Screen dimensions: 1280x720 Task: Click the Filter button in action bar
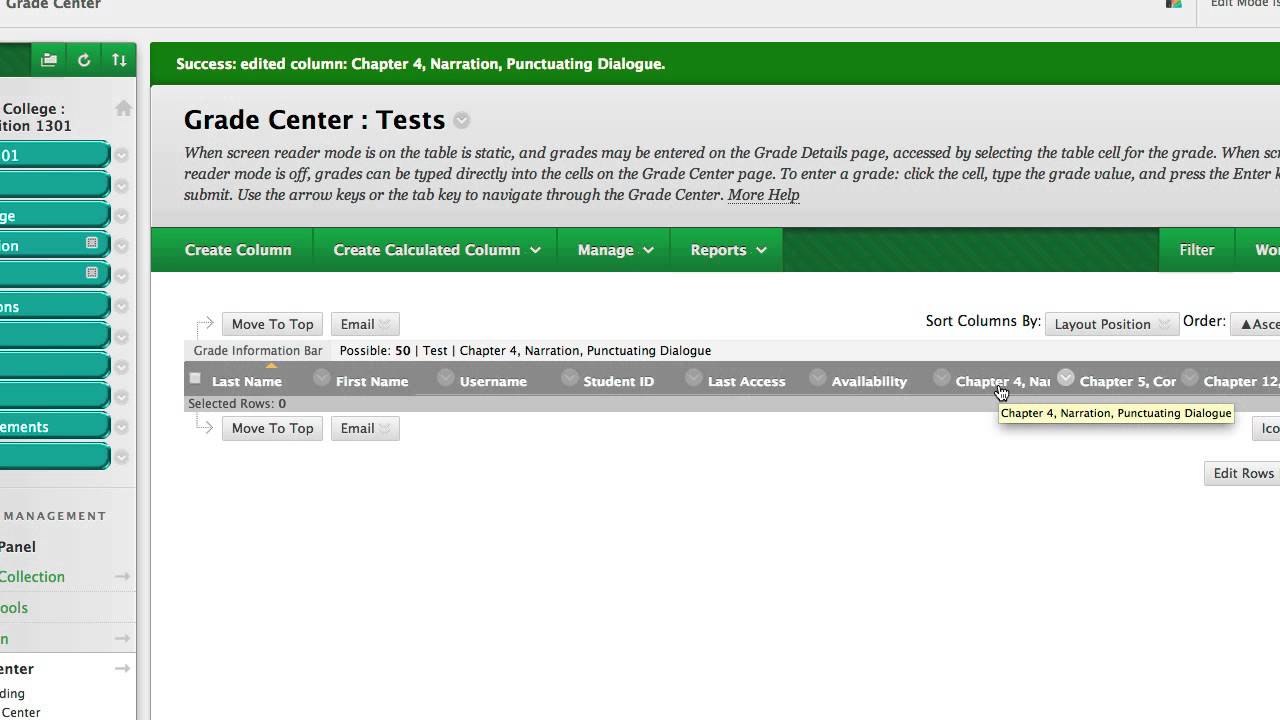(x=1196, y=250)
